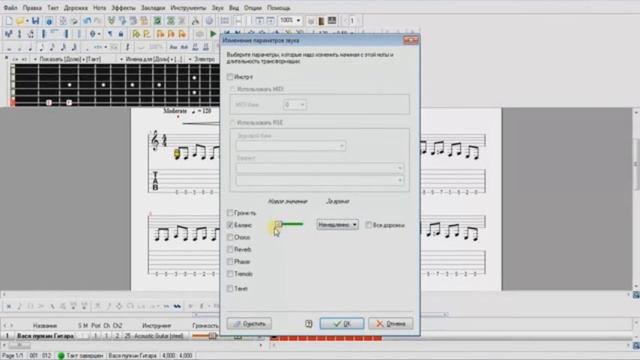640x360 pixels.
Task: Click the green Play triangle icon
Action: [213, 34]
